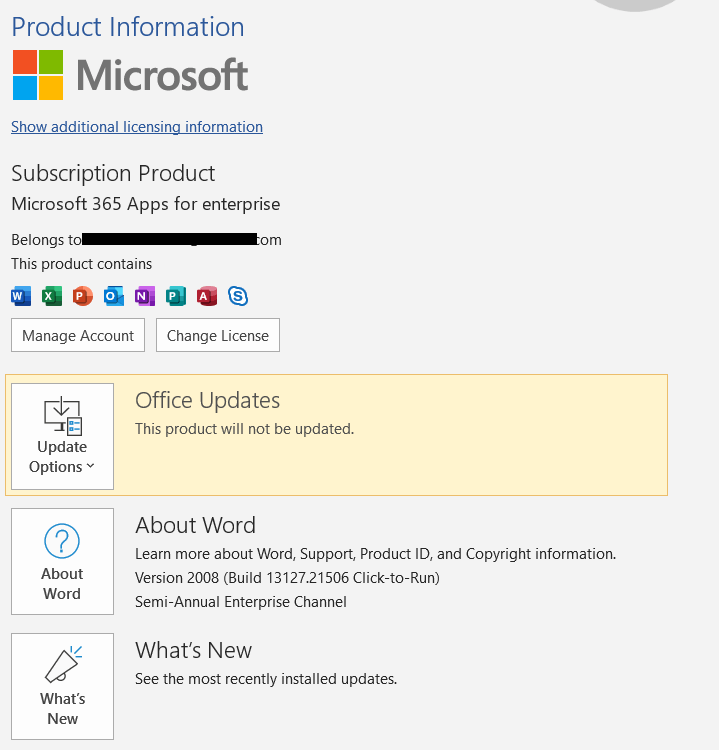The width and height of the screenshot is (719, 750).
Task: Click 'This product will not be updated.' text
Action: pyautogui.click(x=244, y=429)
